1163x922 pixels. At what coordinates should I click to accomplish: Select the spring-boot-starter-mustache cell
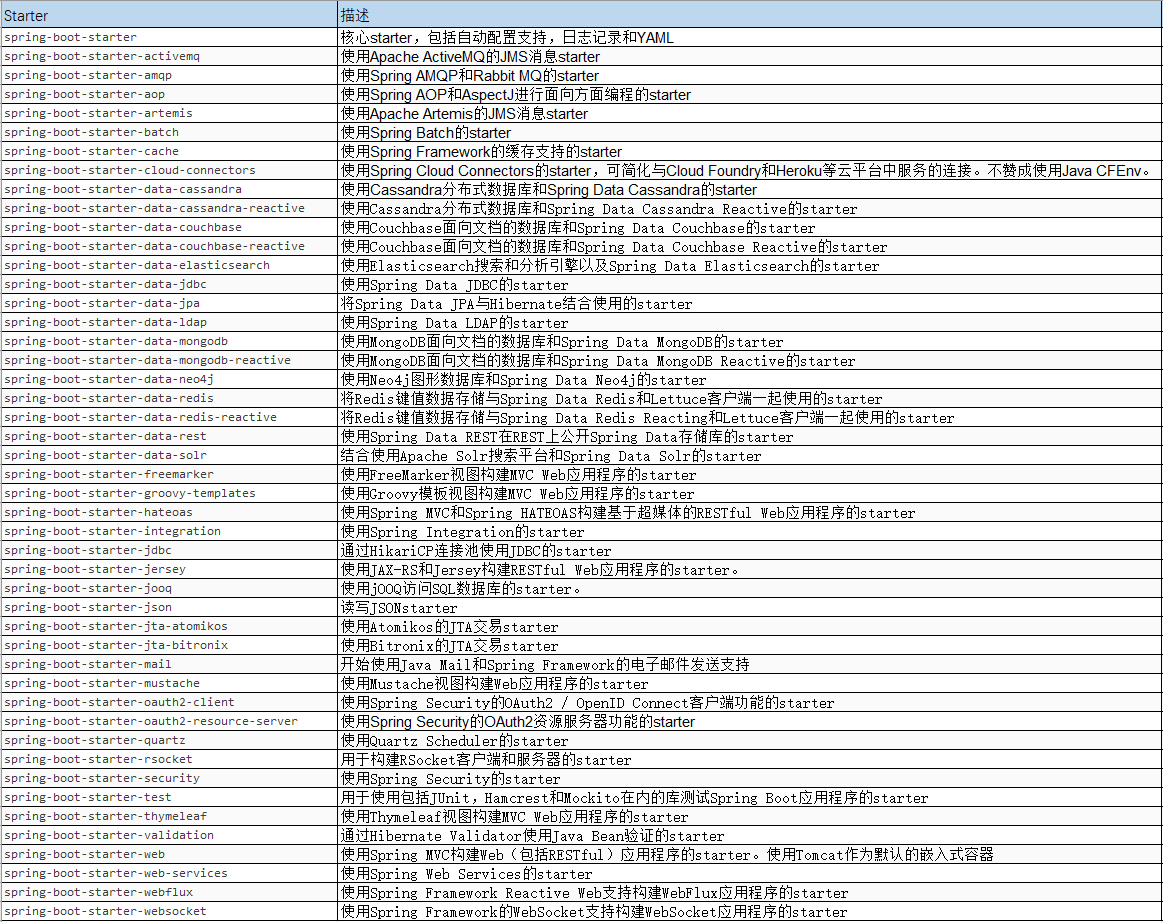(x=169, y=684)
